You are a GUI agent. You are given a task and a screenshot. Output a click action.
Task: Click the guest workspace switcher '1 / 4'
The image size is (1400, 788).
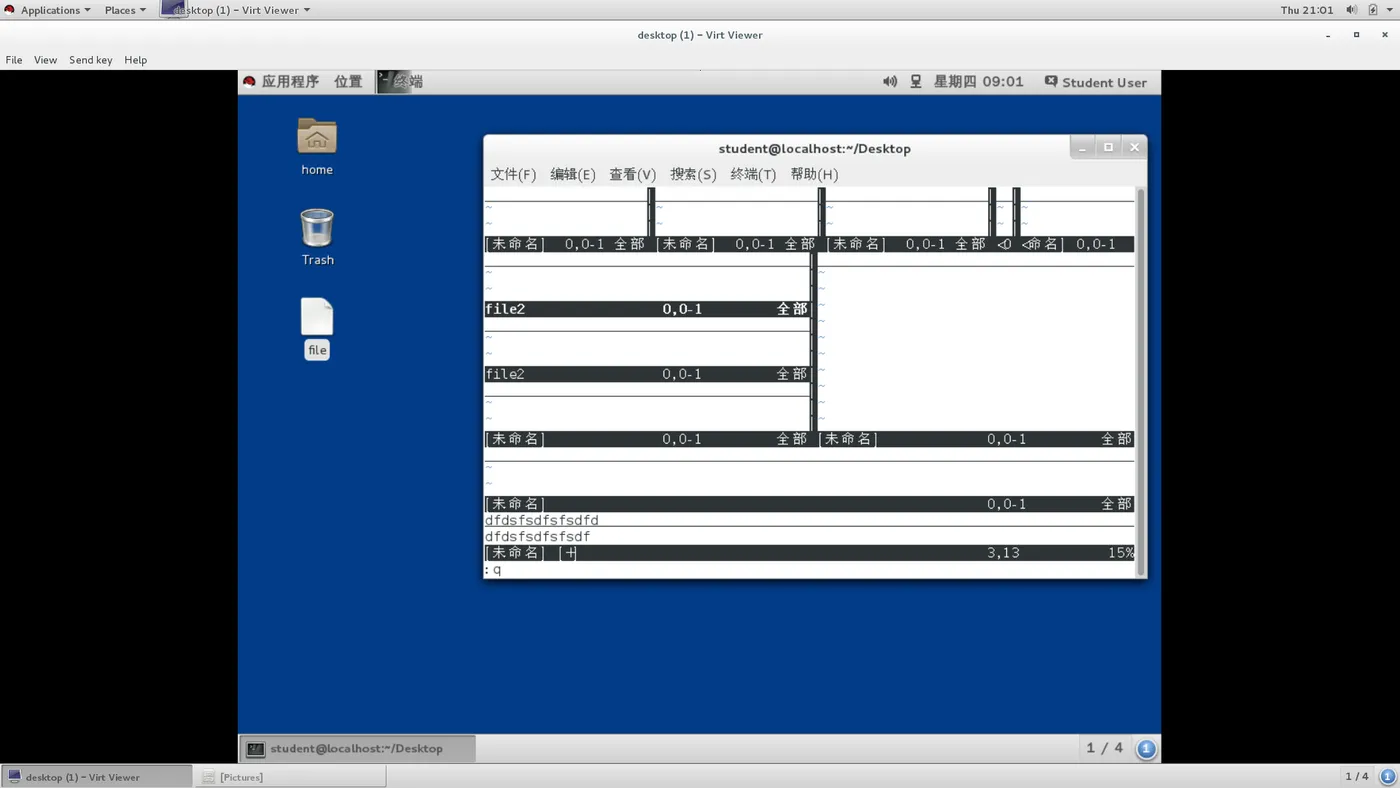(x=1105, y=748)
